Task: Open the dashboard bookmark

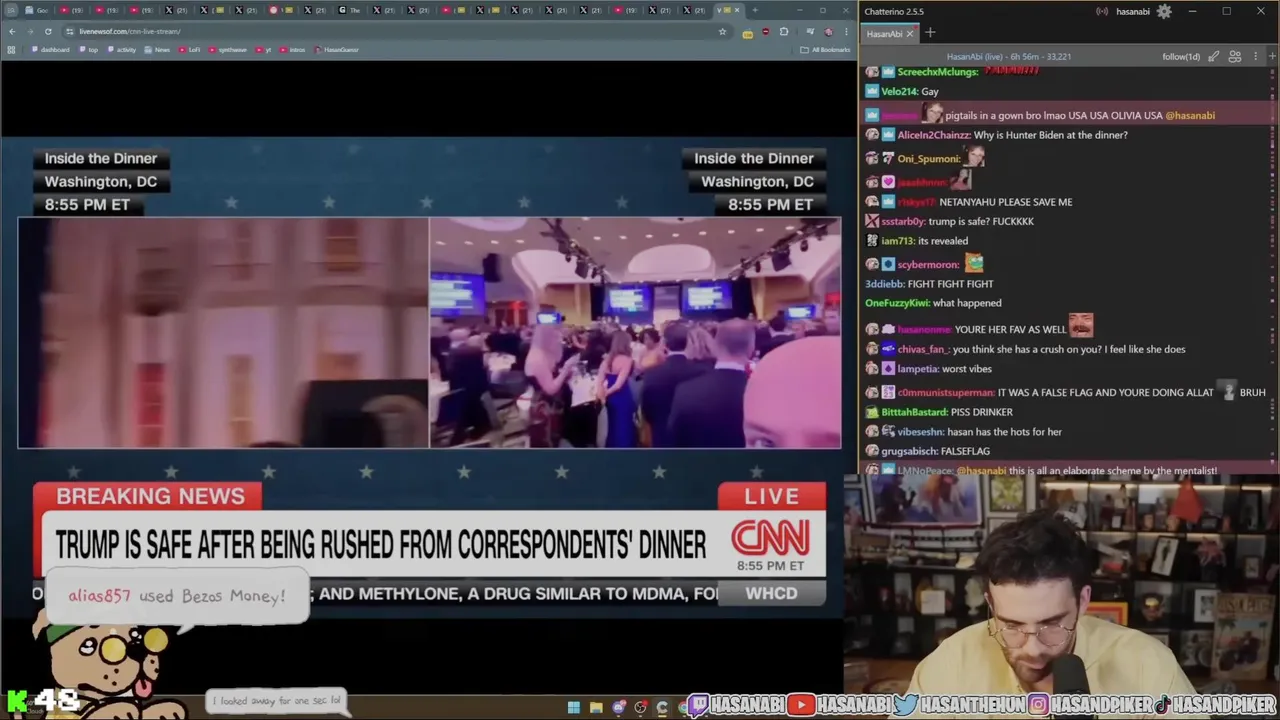Action: coord(52,49)
